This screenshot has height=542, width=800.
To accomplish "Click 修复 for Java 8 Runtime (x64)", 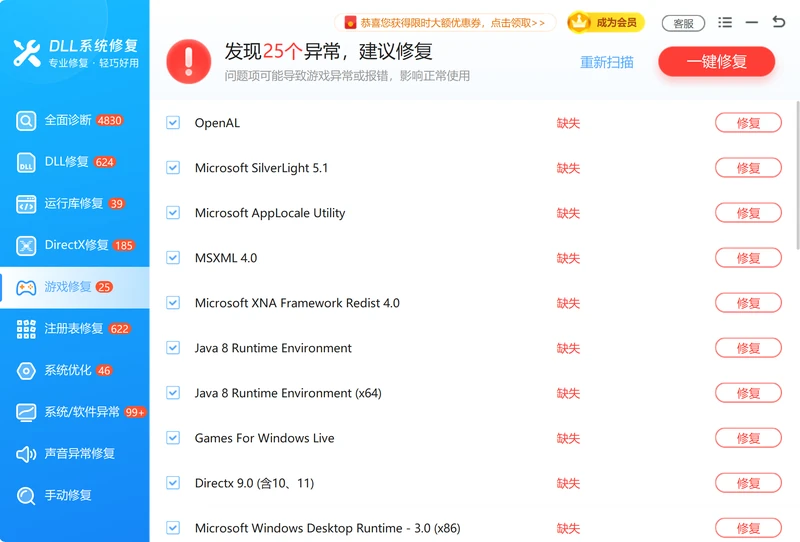I will coord(748,392).
